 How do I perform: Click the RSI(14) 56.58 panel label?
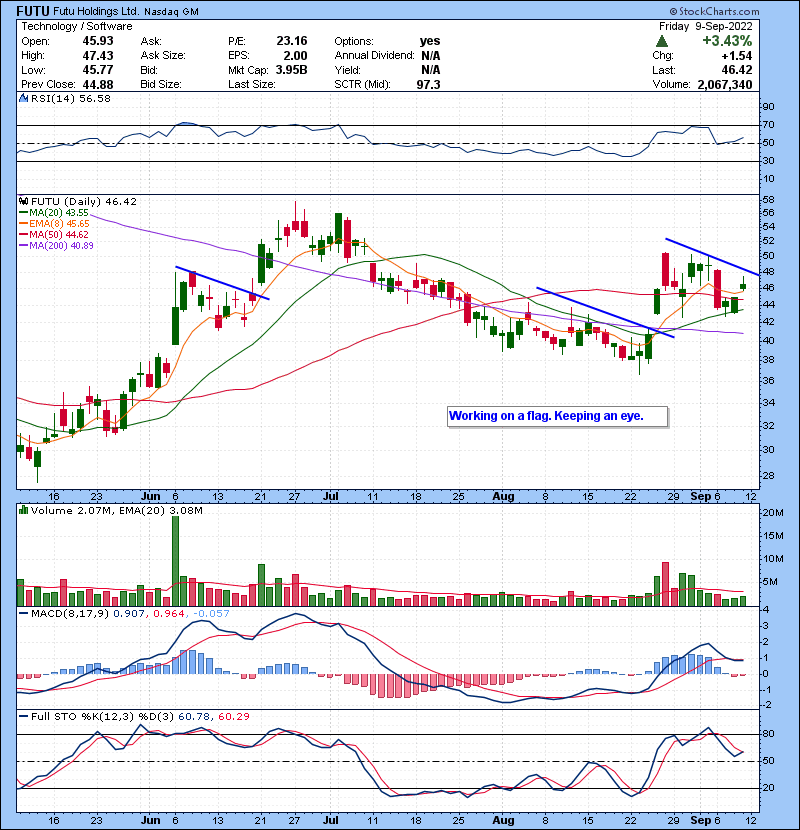pyautogui.click(x=70, y=98)
